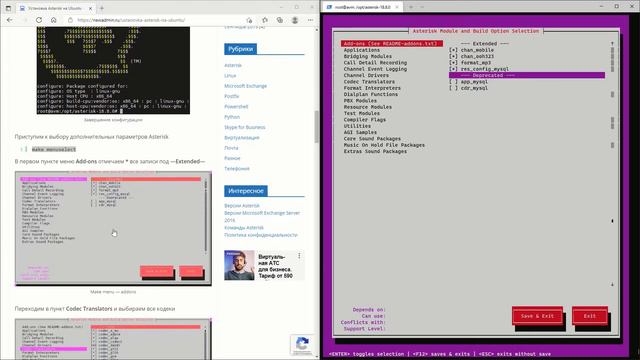The width and height of the screenshot is (640, 360).
Task: Close the root@avm terminal tab
Action: click(x=397, y=7)
